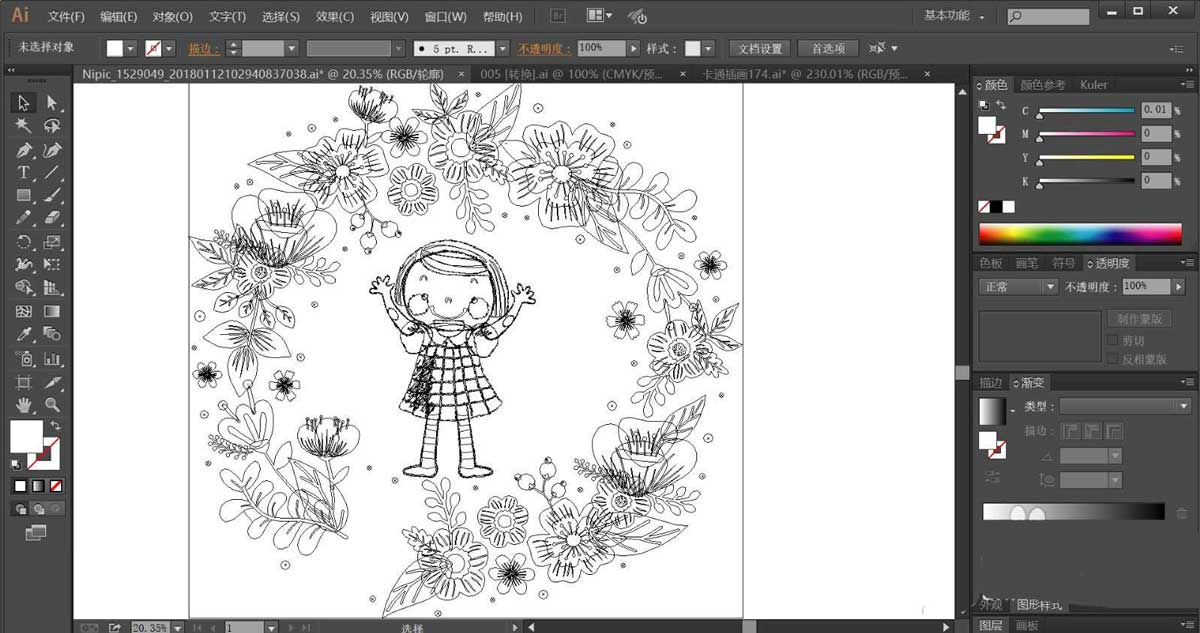Viewport: 1200px width, 633px height.
Task: Toggle the 反相蒙版 (Invert Mask) checkbox
Action: click(1112, 359)
